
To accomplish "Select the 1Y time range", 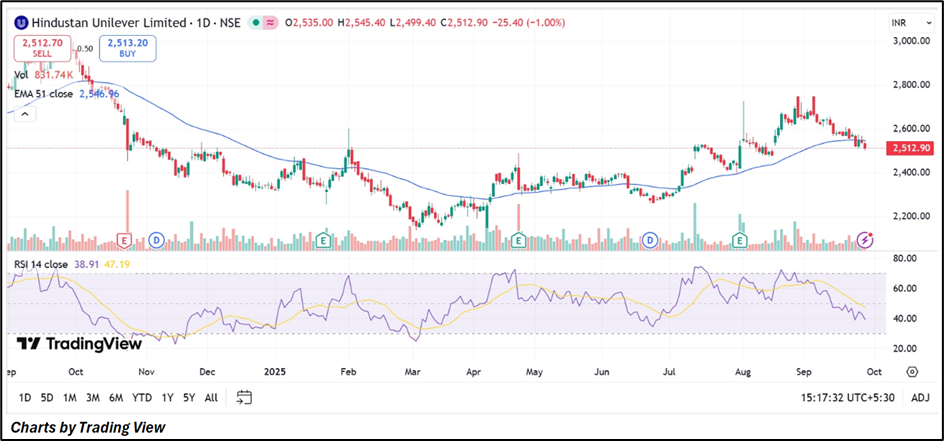I will click(x=167, y=397).
